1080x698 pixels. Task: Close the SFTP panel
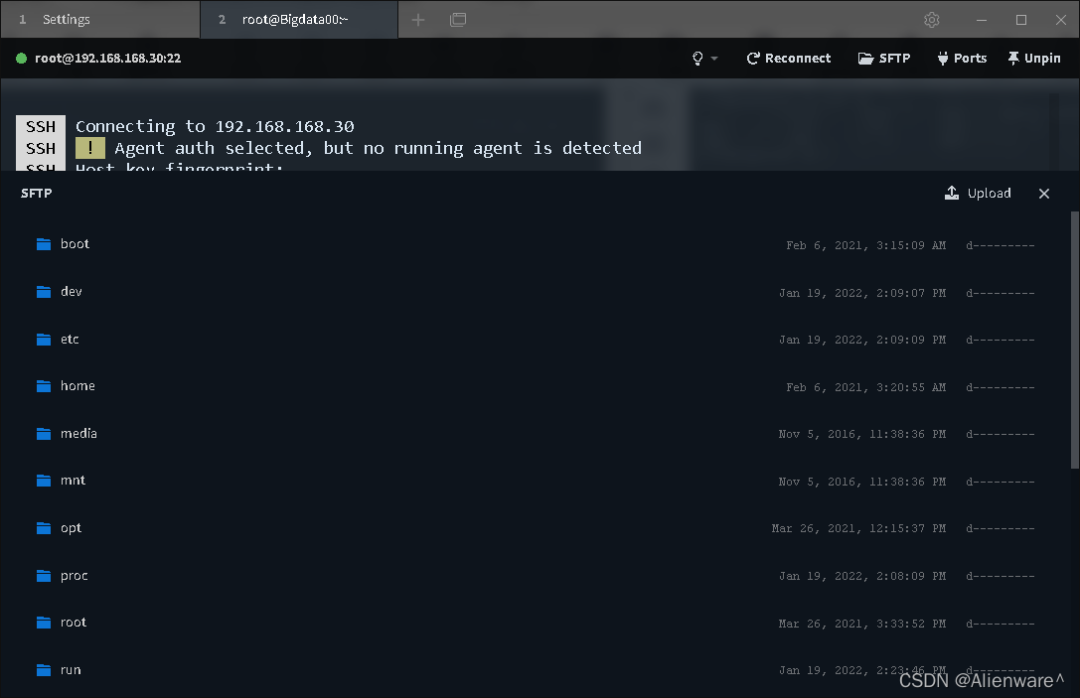(x=1044, y=194)
